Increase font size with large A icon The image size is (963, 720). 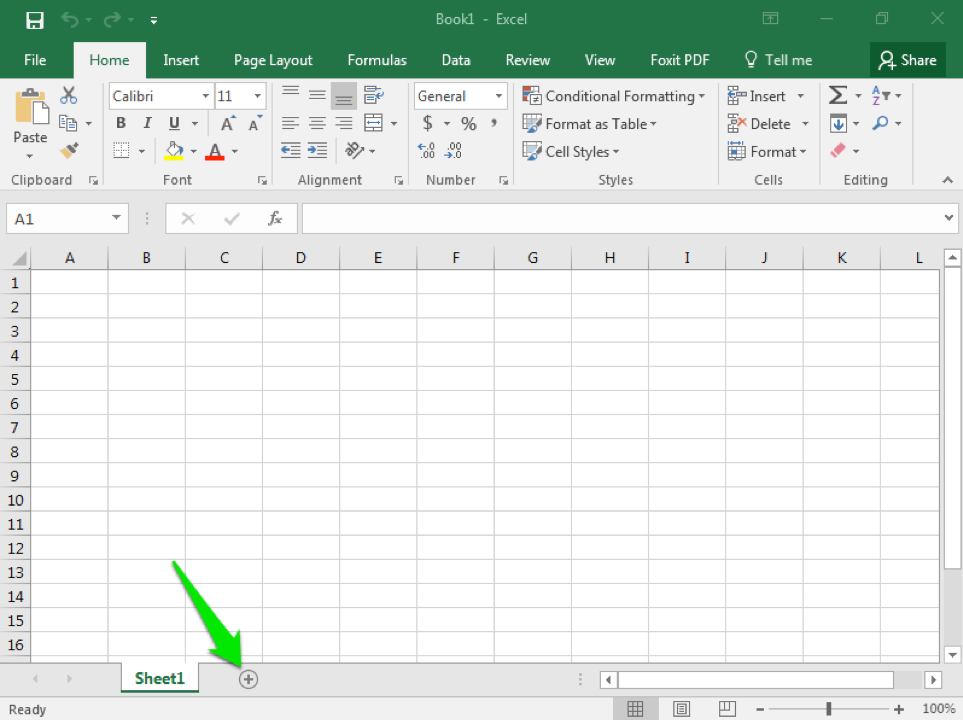[228, 123]
